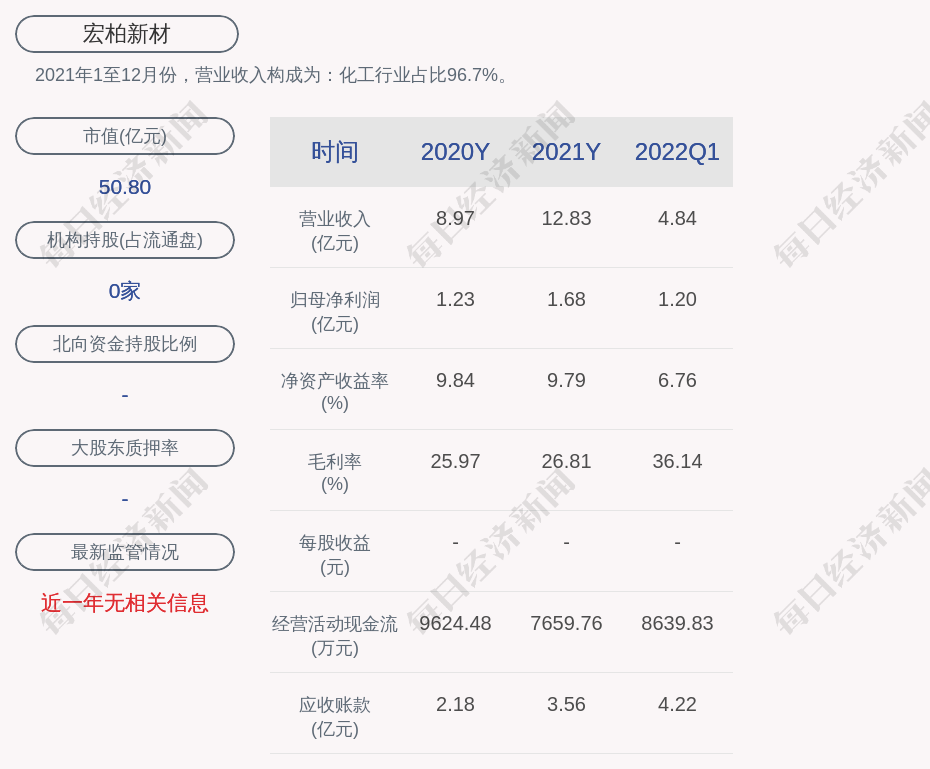Select net profit value 1.20
Screen dimensions: 930x769
pos(677,299)
